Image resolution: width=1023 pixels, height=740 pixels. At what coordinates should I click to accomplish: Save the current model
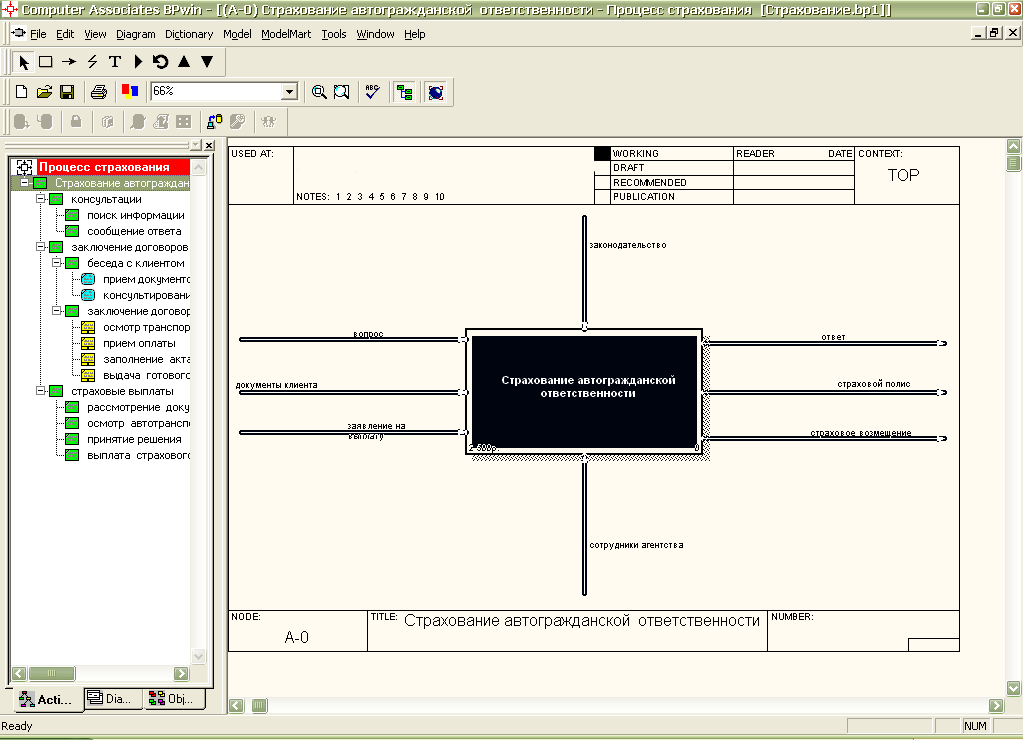(x=67, y=92)
